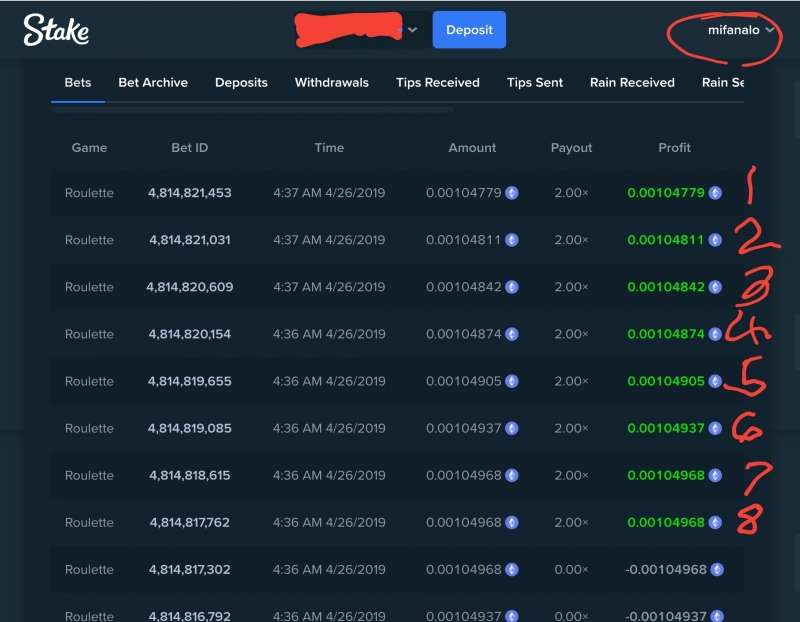Viewport: 800px width, 622px height.
Task: Open bet ID 4,814,821,031
Action: 189,240
